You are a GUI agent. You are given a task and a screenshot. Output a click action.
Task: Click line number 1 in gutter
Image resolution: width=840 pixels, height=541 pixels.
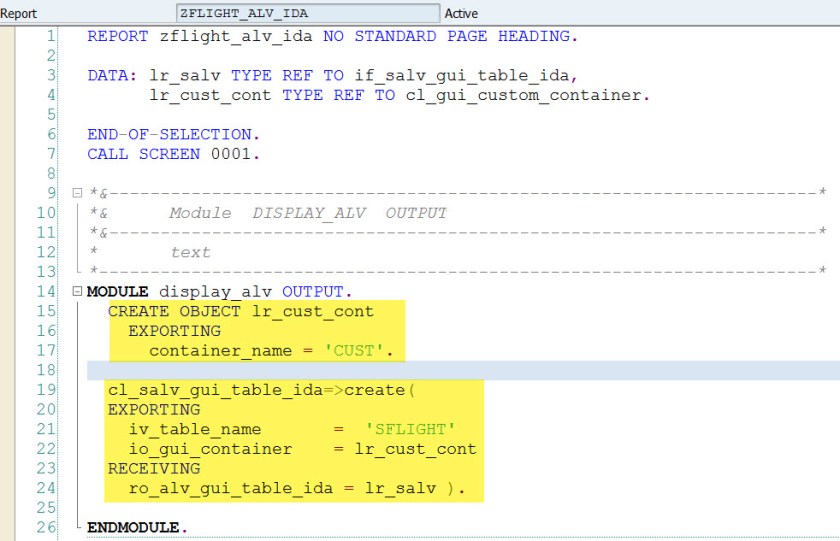pyautogui.click(x=51, y=36)
